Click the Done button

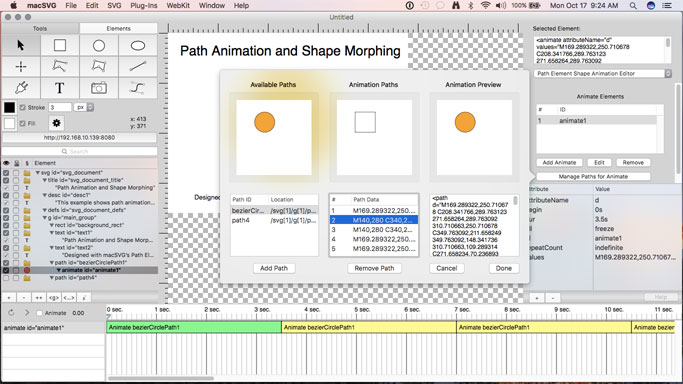coord(504,268)
